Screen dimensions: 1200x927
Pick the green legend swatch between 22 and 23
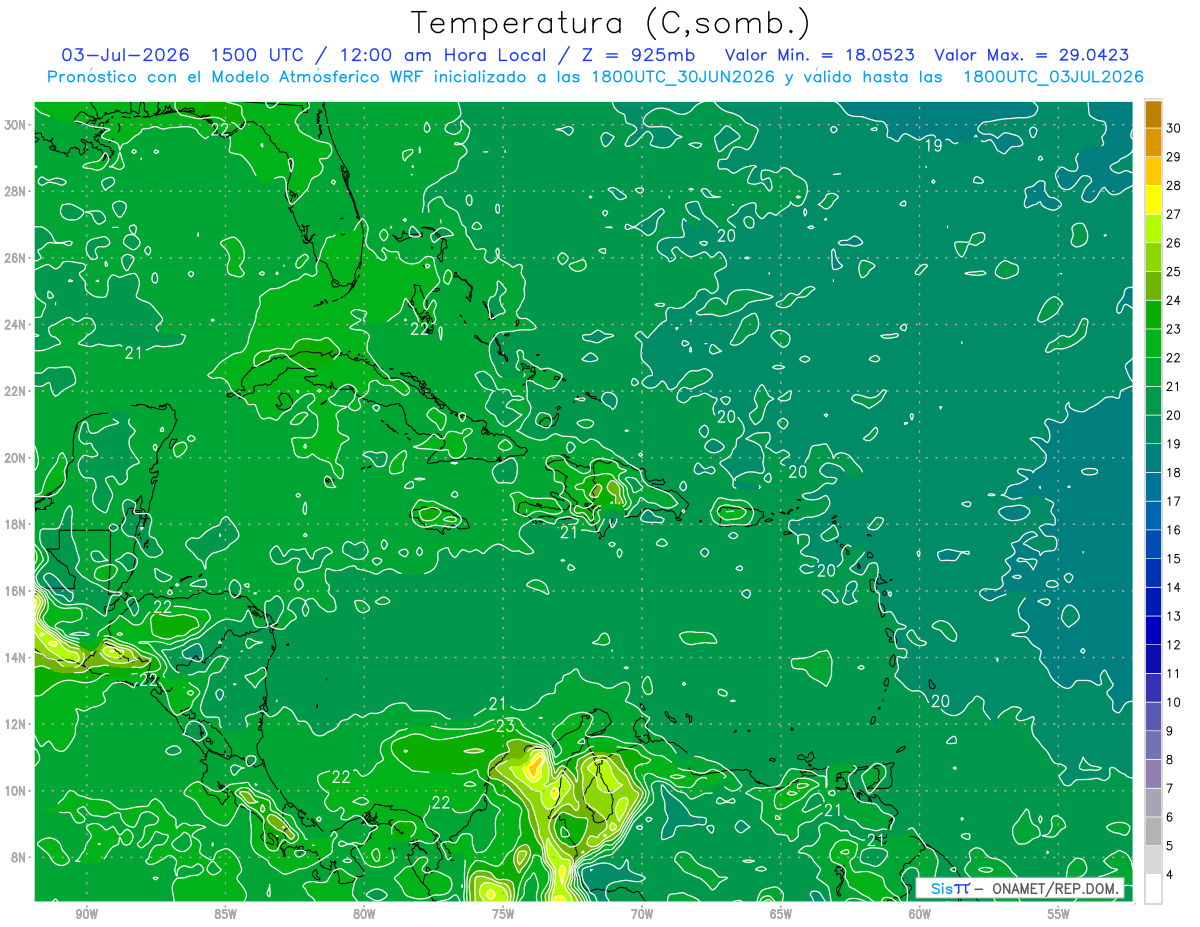tap(1153, 343)
